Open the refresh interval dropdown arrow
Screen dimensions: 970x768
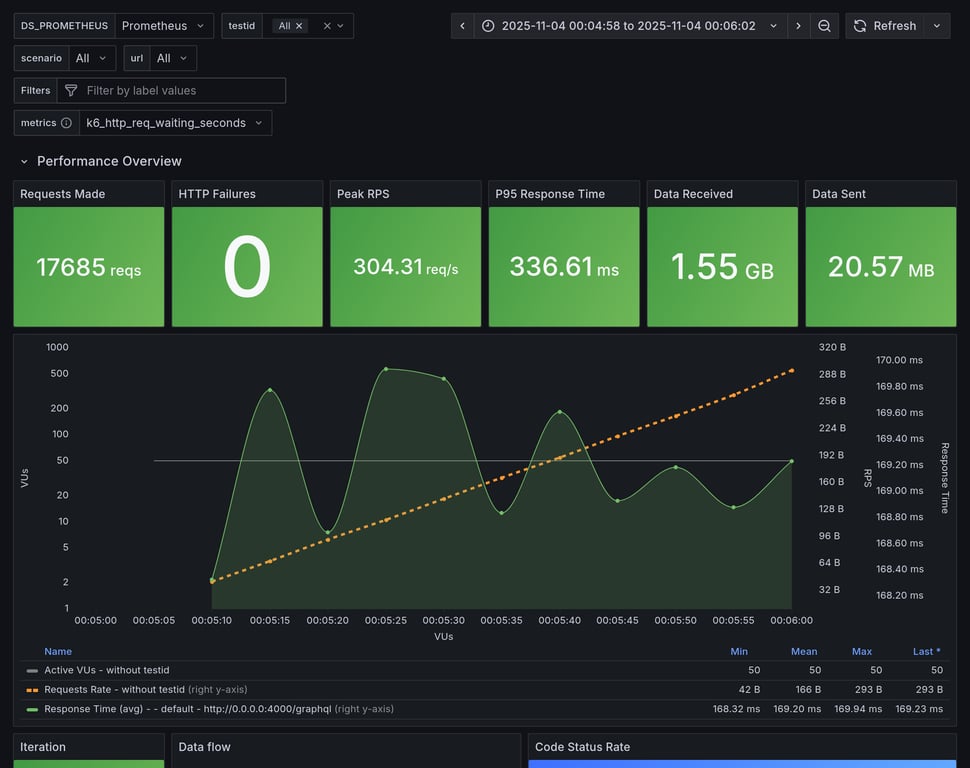point(937,26)
